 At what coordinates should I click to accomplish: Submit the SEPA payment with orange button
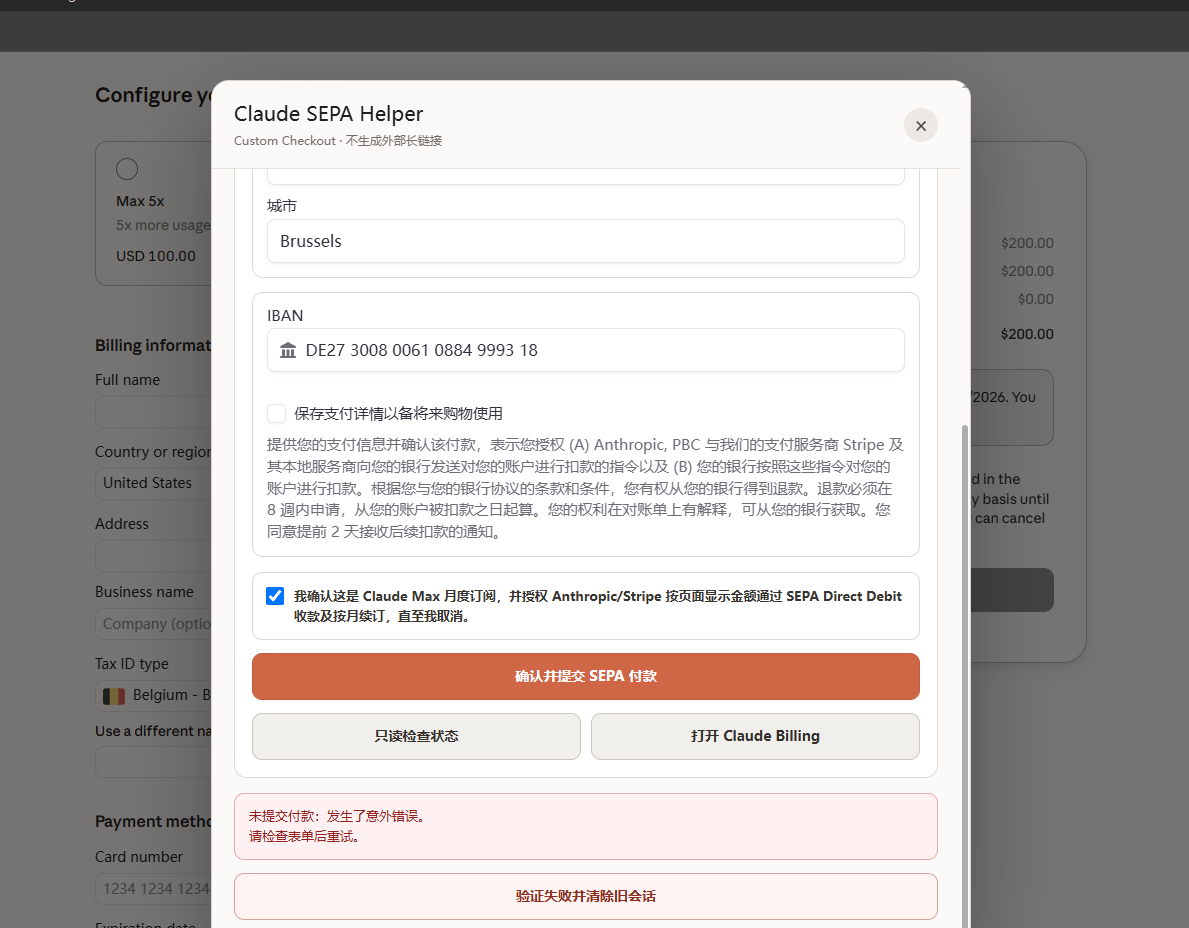[585, 676]
